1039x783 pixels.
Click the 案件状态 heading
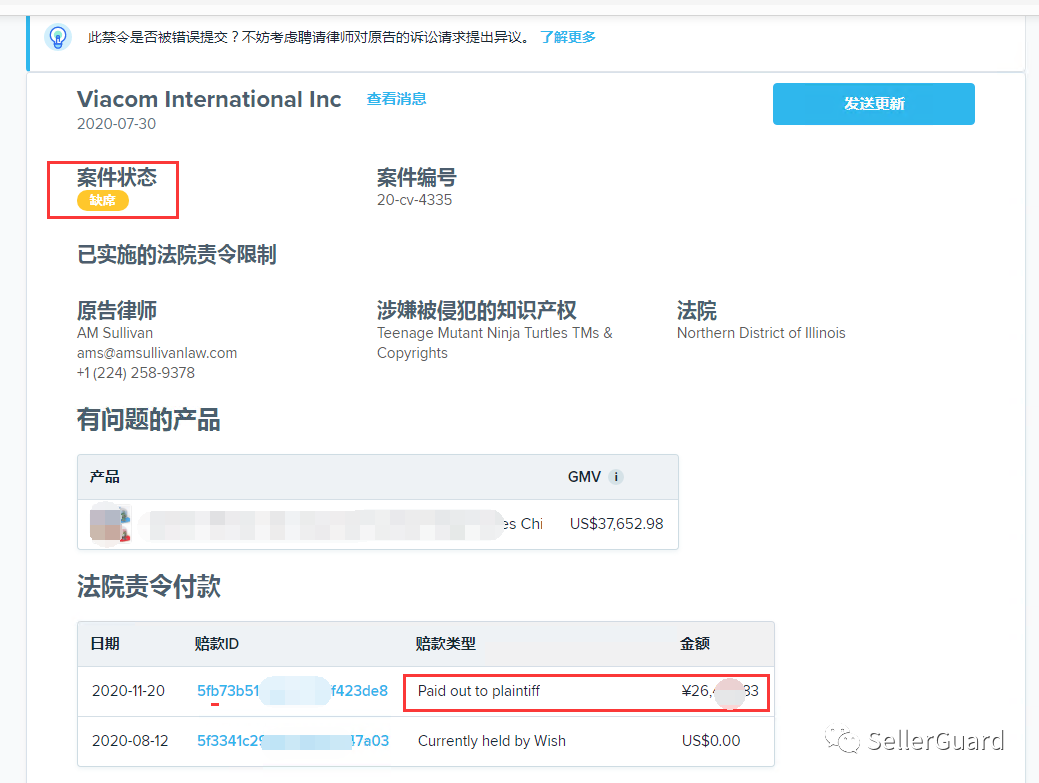(117, 177)
